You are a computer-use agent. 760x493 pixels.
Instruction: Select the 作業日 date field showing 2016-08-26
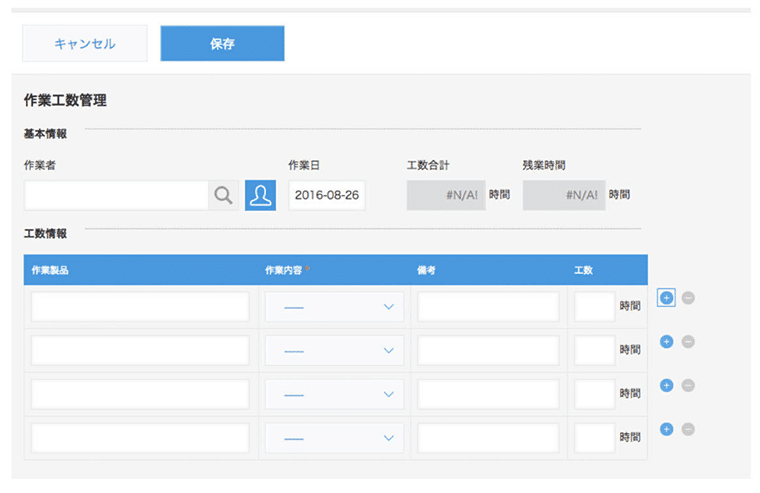(x=327, y=195)
